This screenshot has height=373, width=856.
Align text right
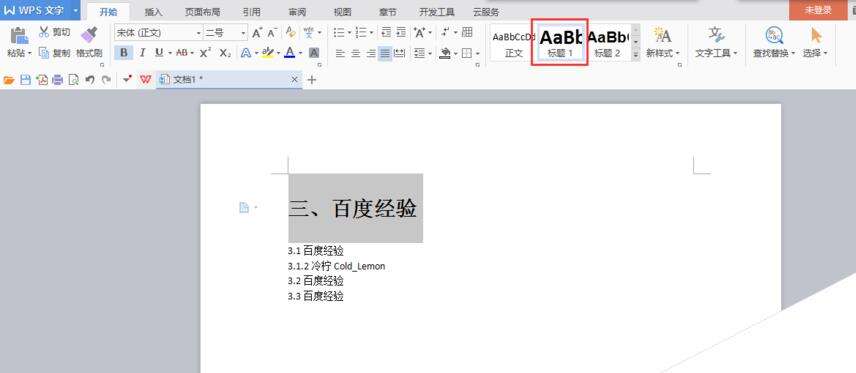click(371, 54)
